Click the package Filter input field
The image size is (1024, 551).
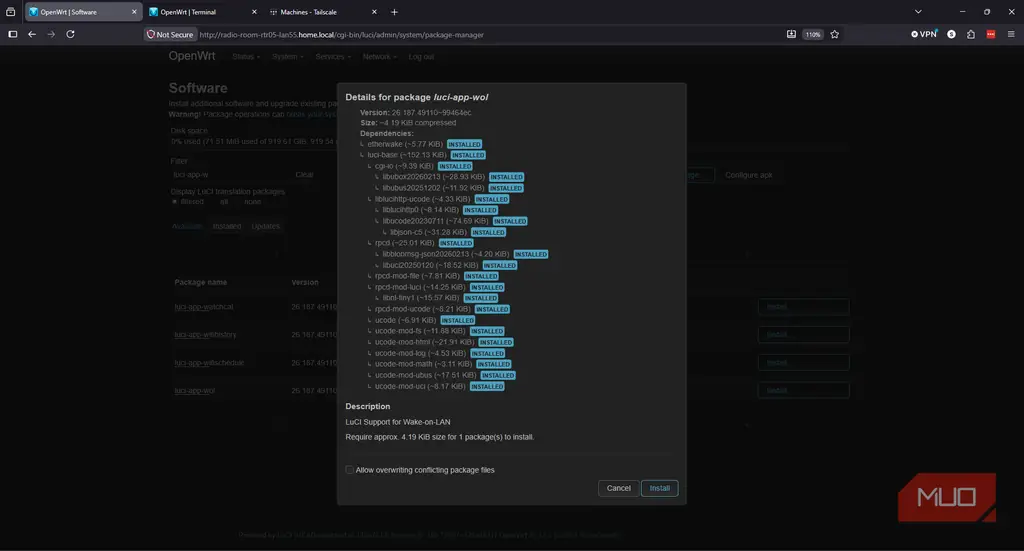click(229, 175)
